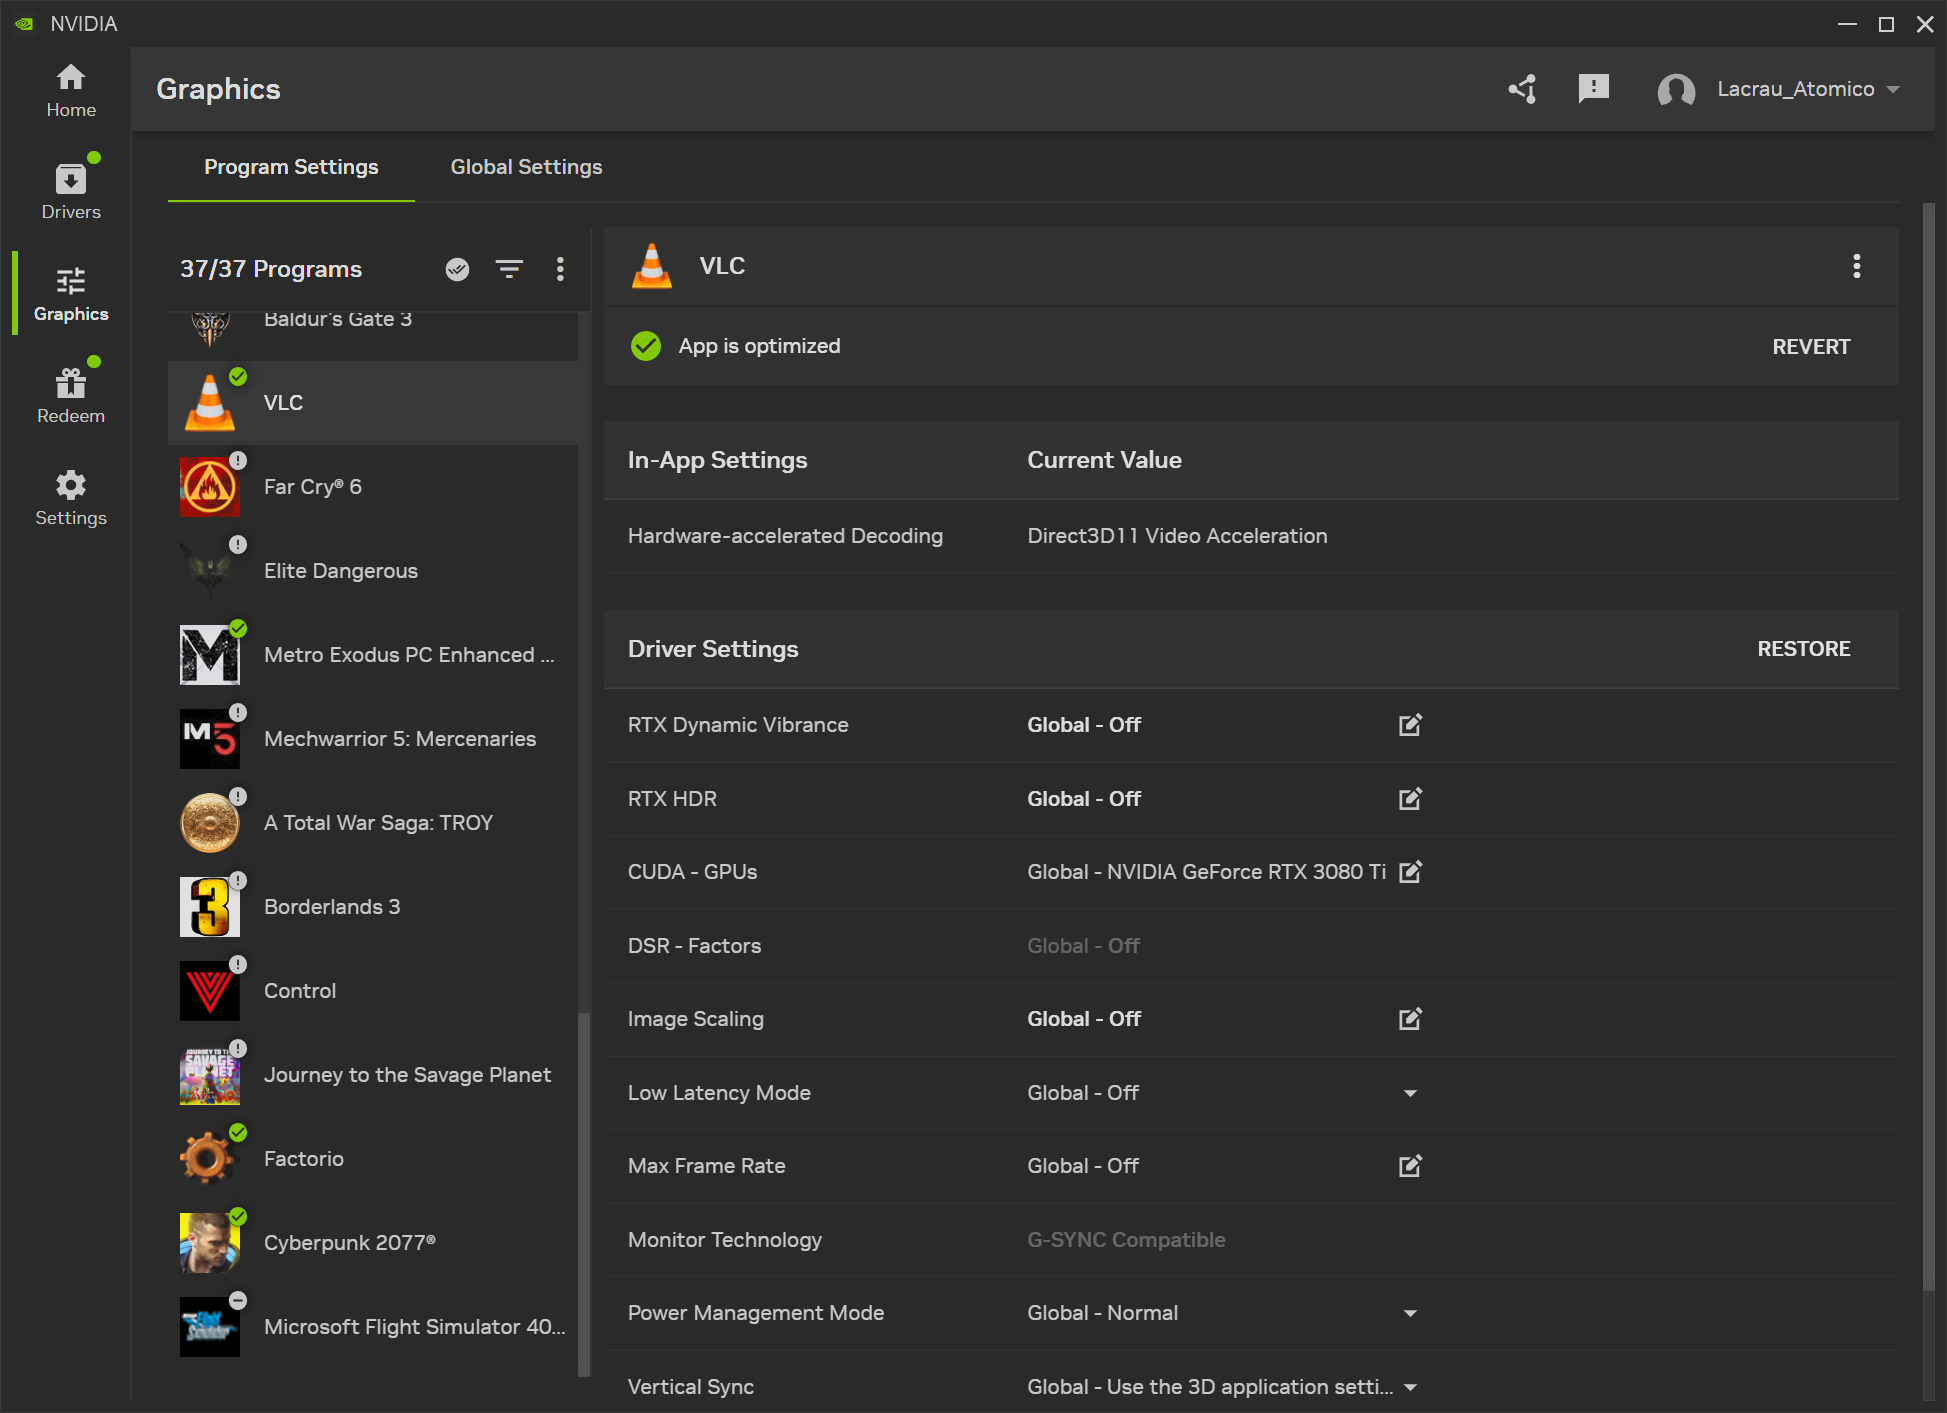Viewport: 1947px width, 1413px height.
Task: Switch to the Program Settings tab
Action: click(x=291, y=167)
